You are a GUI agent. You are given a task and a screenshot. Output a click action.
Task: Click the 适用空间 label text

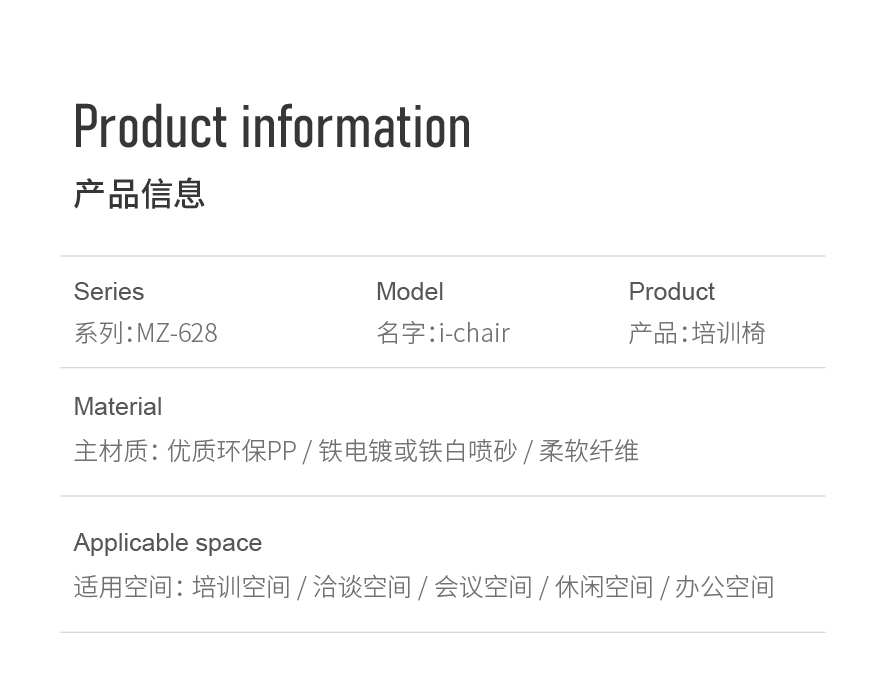[123, 587]
